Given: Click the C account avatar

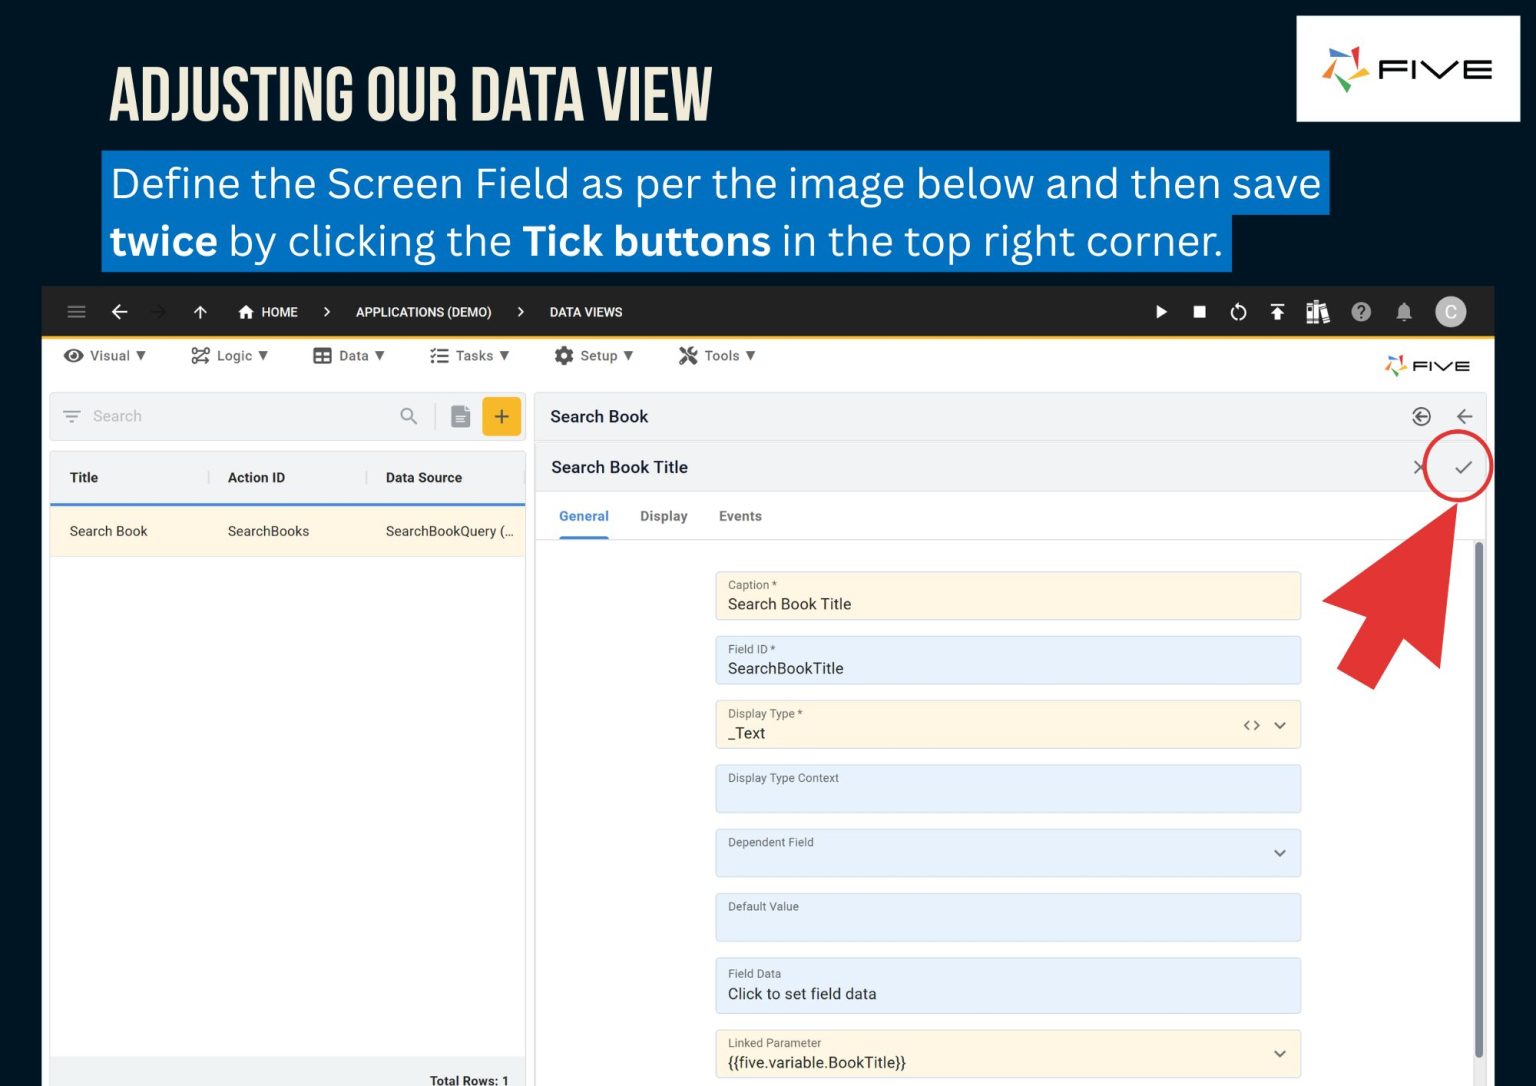Looking at the screenshot, I should pyautogui.click(x=1451, y=312).
